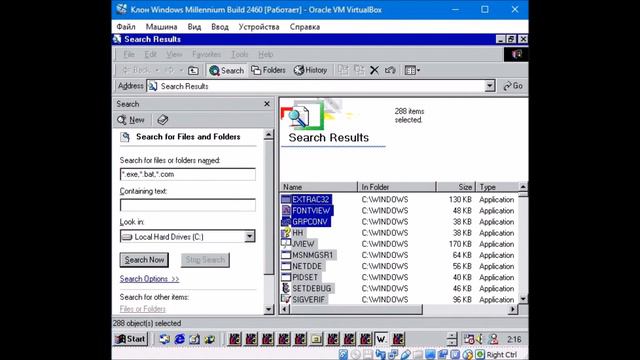Sort results by In Folder column
Image resolution: width=640 pixels, height=360 pixels.
click(397, 187)
